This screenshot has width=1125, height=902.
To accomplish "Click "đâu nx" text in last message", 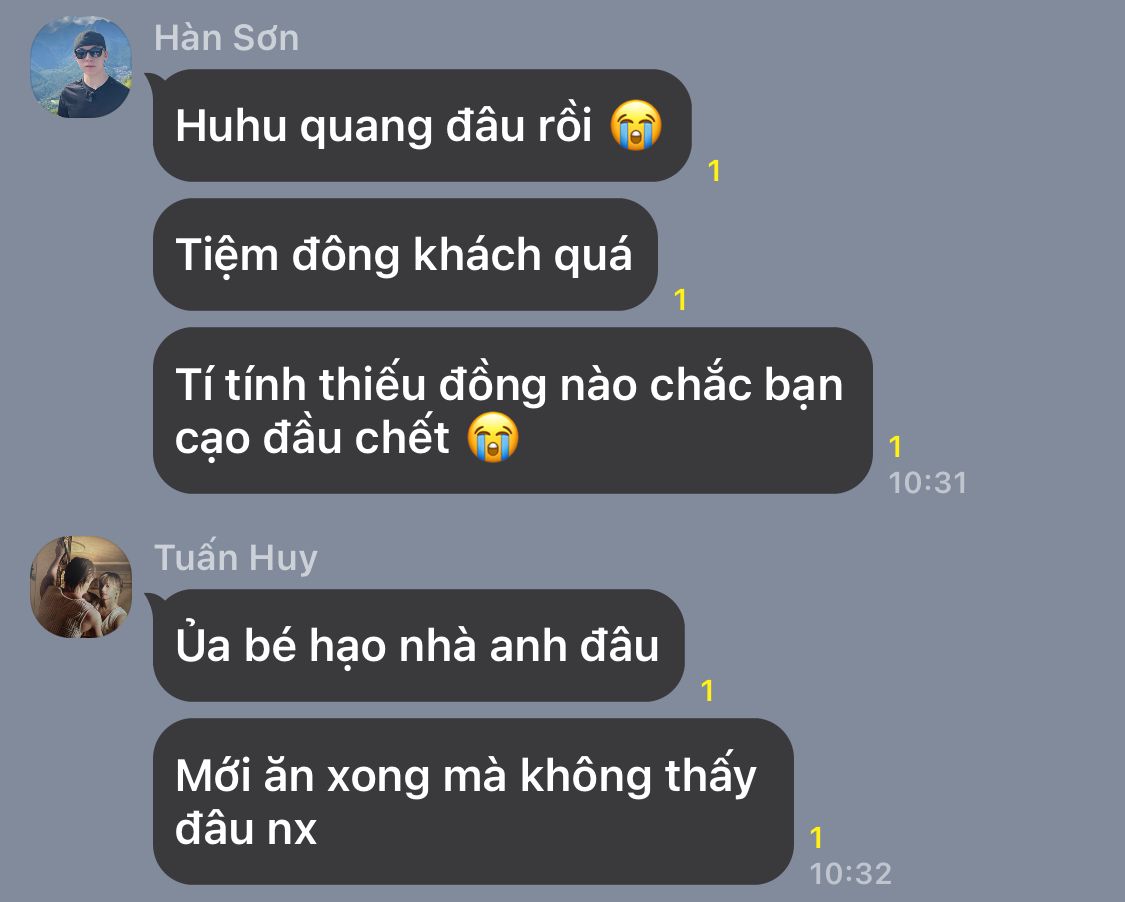I will click(246, 829).
